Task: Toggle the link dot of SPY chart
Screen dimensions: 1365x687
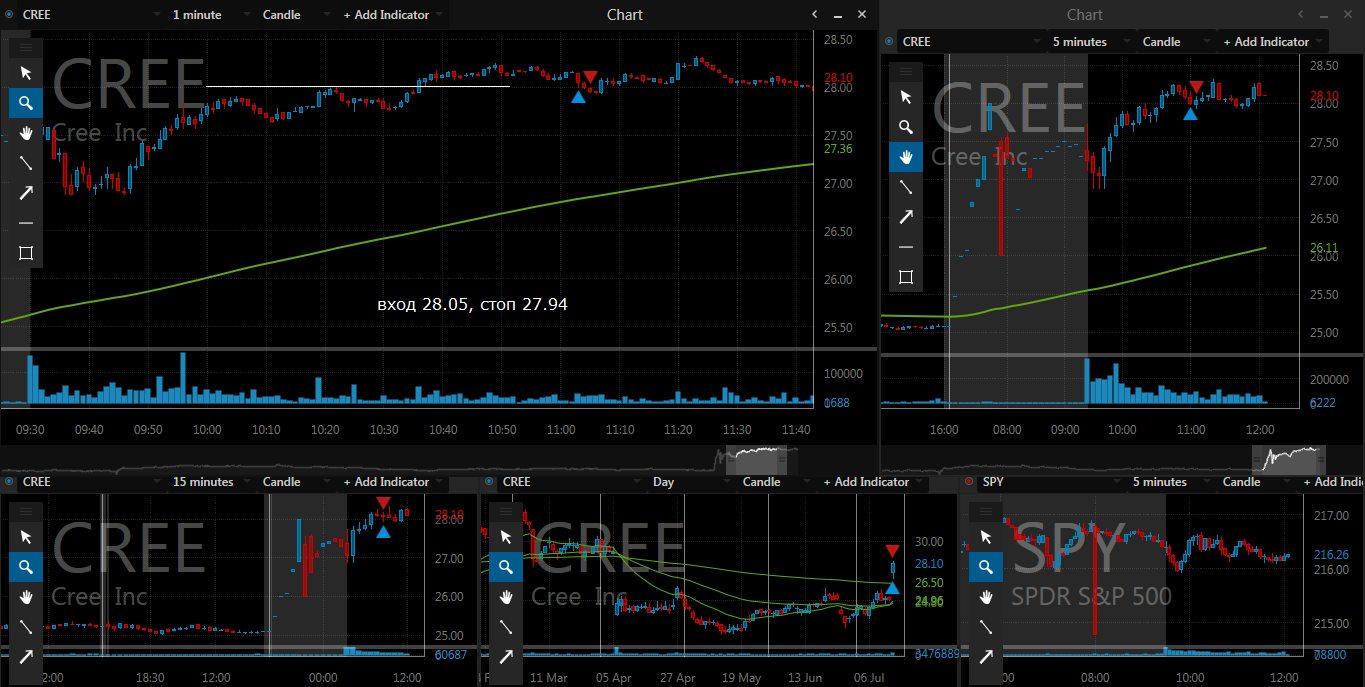Action: click(x=970, y=482)
